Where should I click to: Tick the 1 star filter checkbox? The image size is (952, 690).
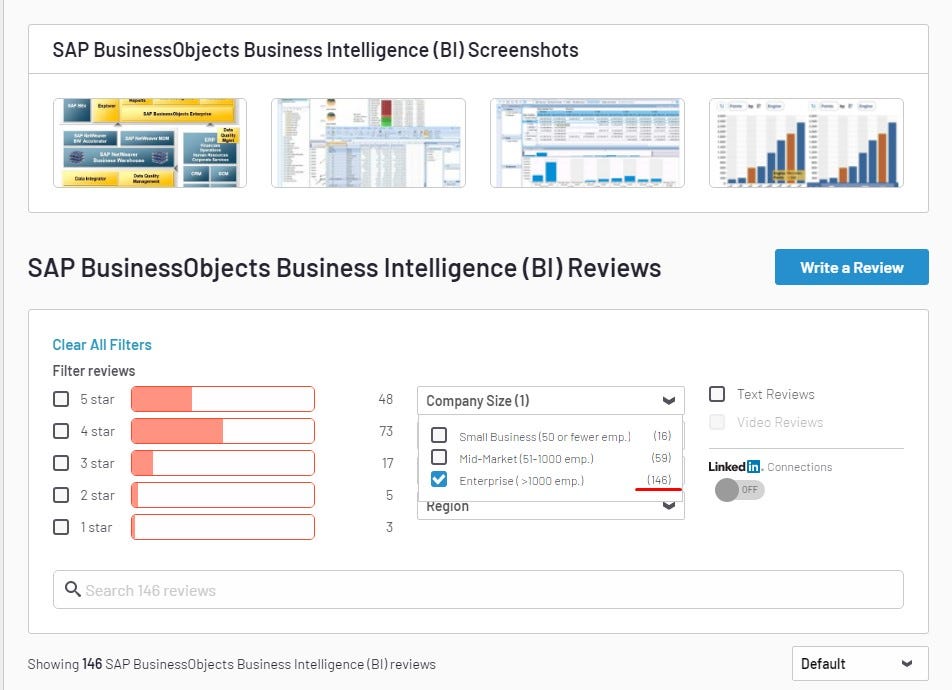click(61, 527)
